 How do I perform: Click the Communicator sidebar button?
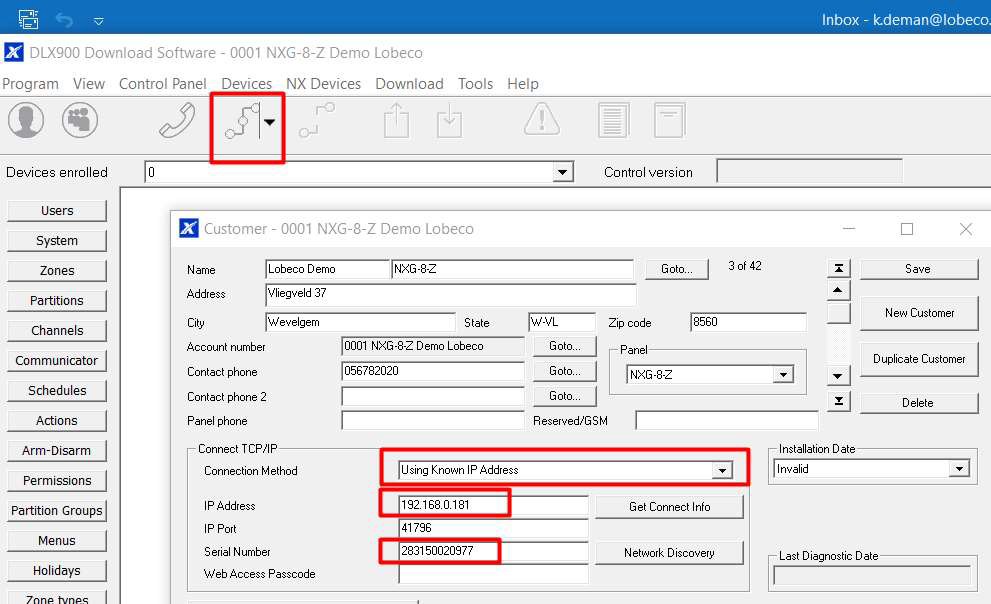(x=57, y=361)
